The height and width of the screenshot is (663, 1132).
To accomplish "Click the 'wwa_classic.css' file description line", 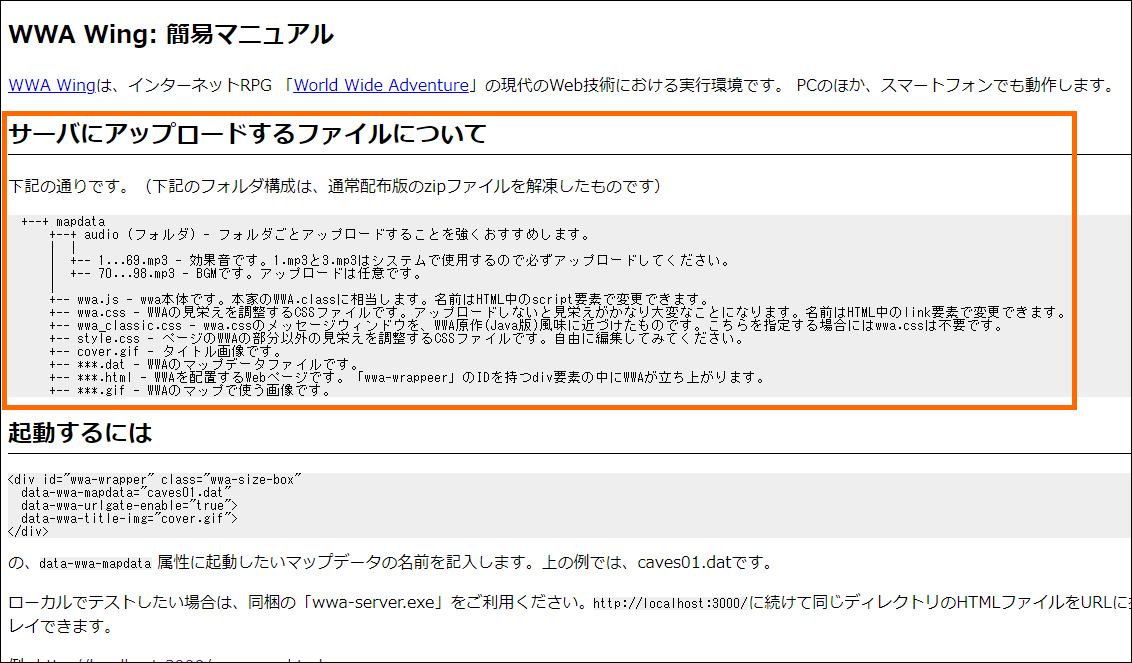I will [527, 326].
